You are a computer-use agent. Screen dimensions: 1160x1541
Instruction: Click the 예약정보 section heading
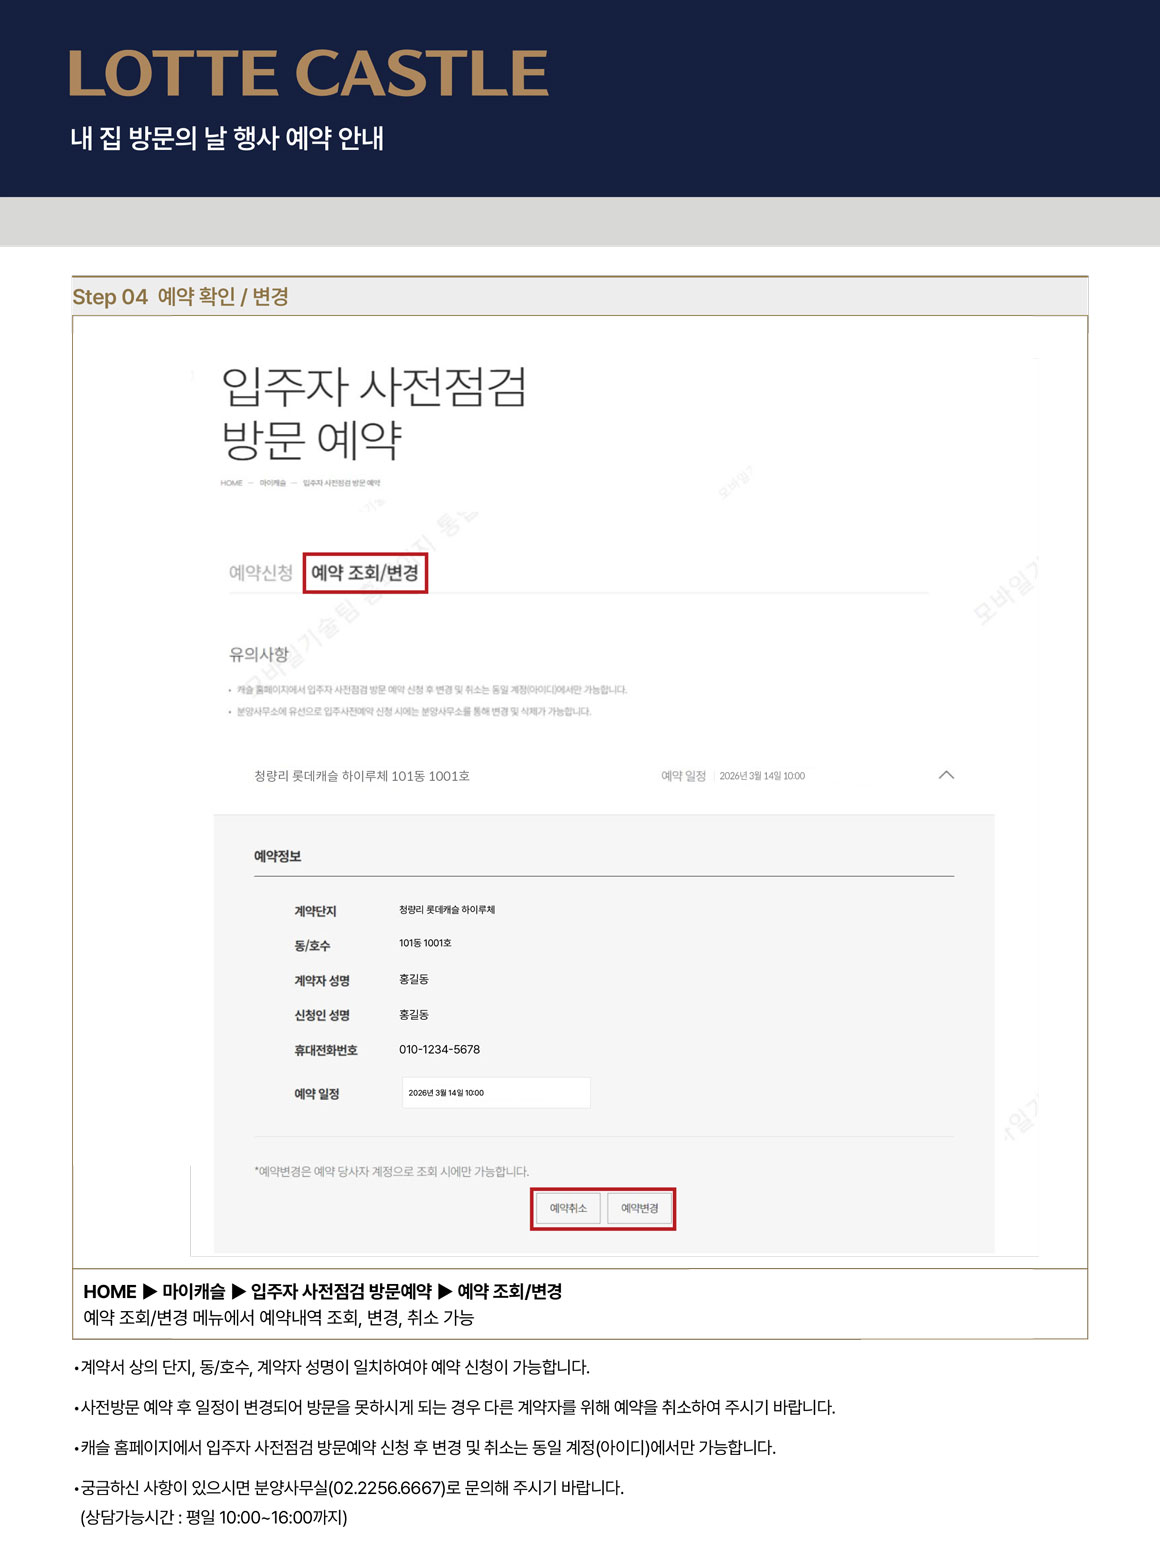277,856
